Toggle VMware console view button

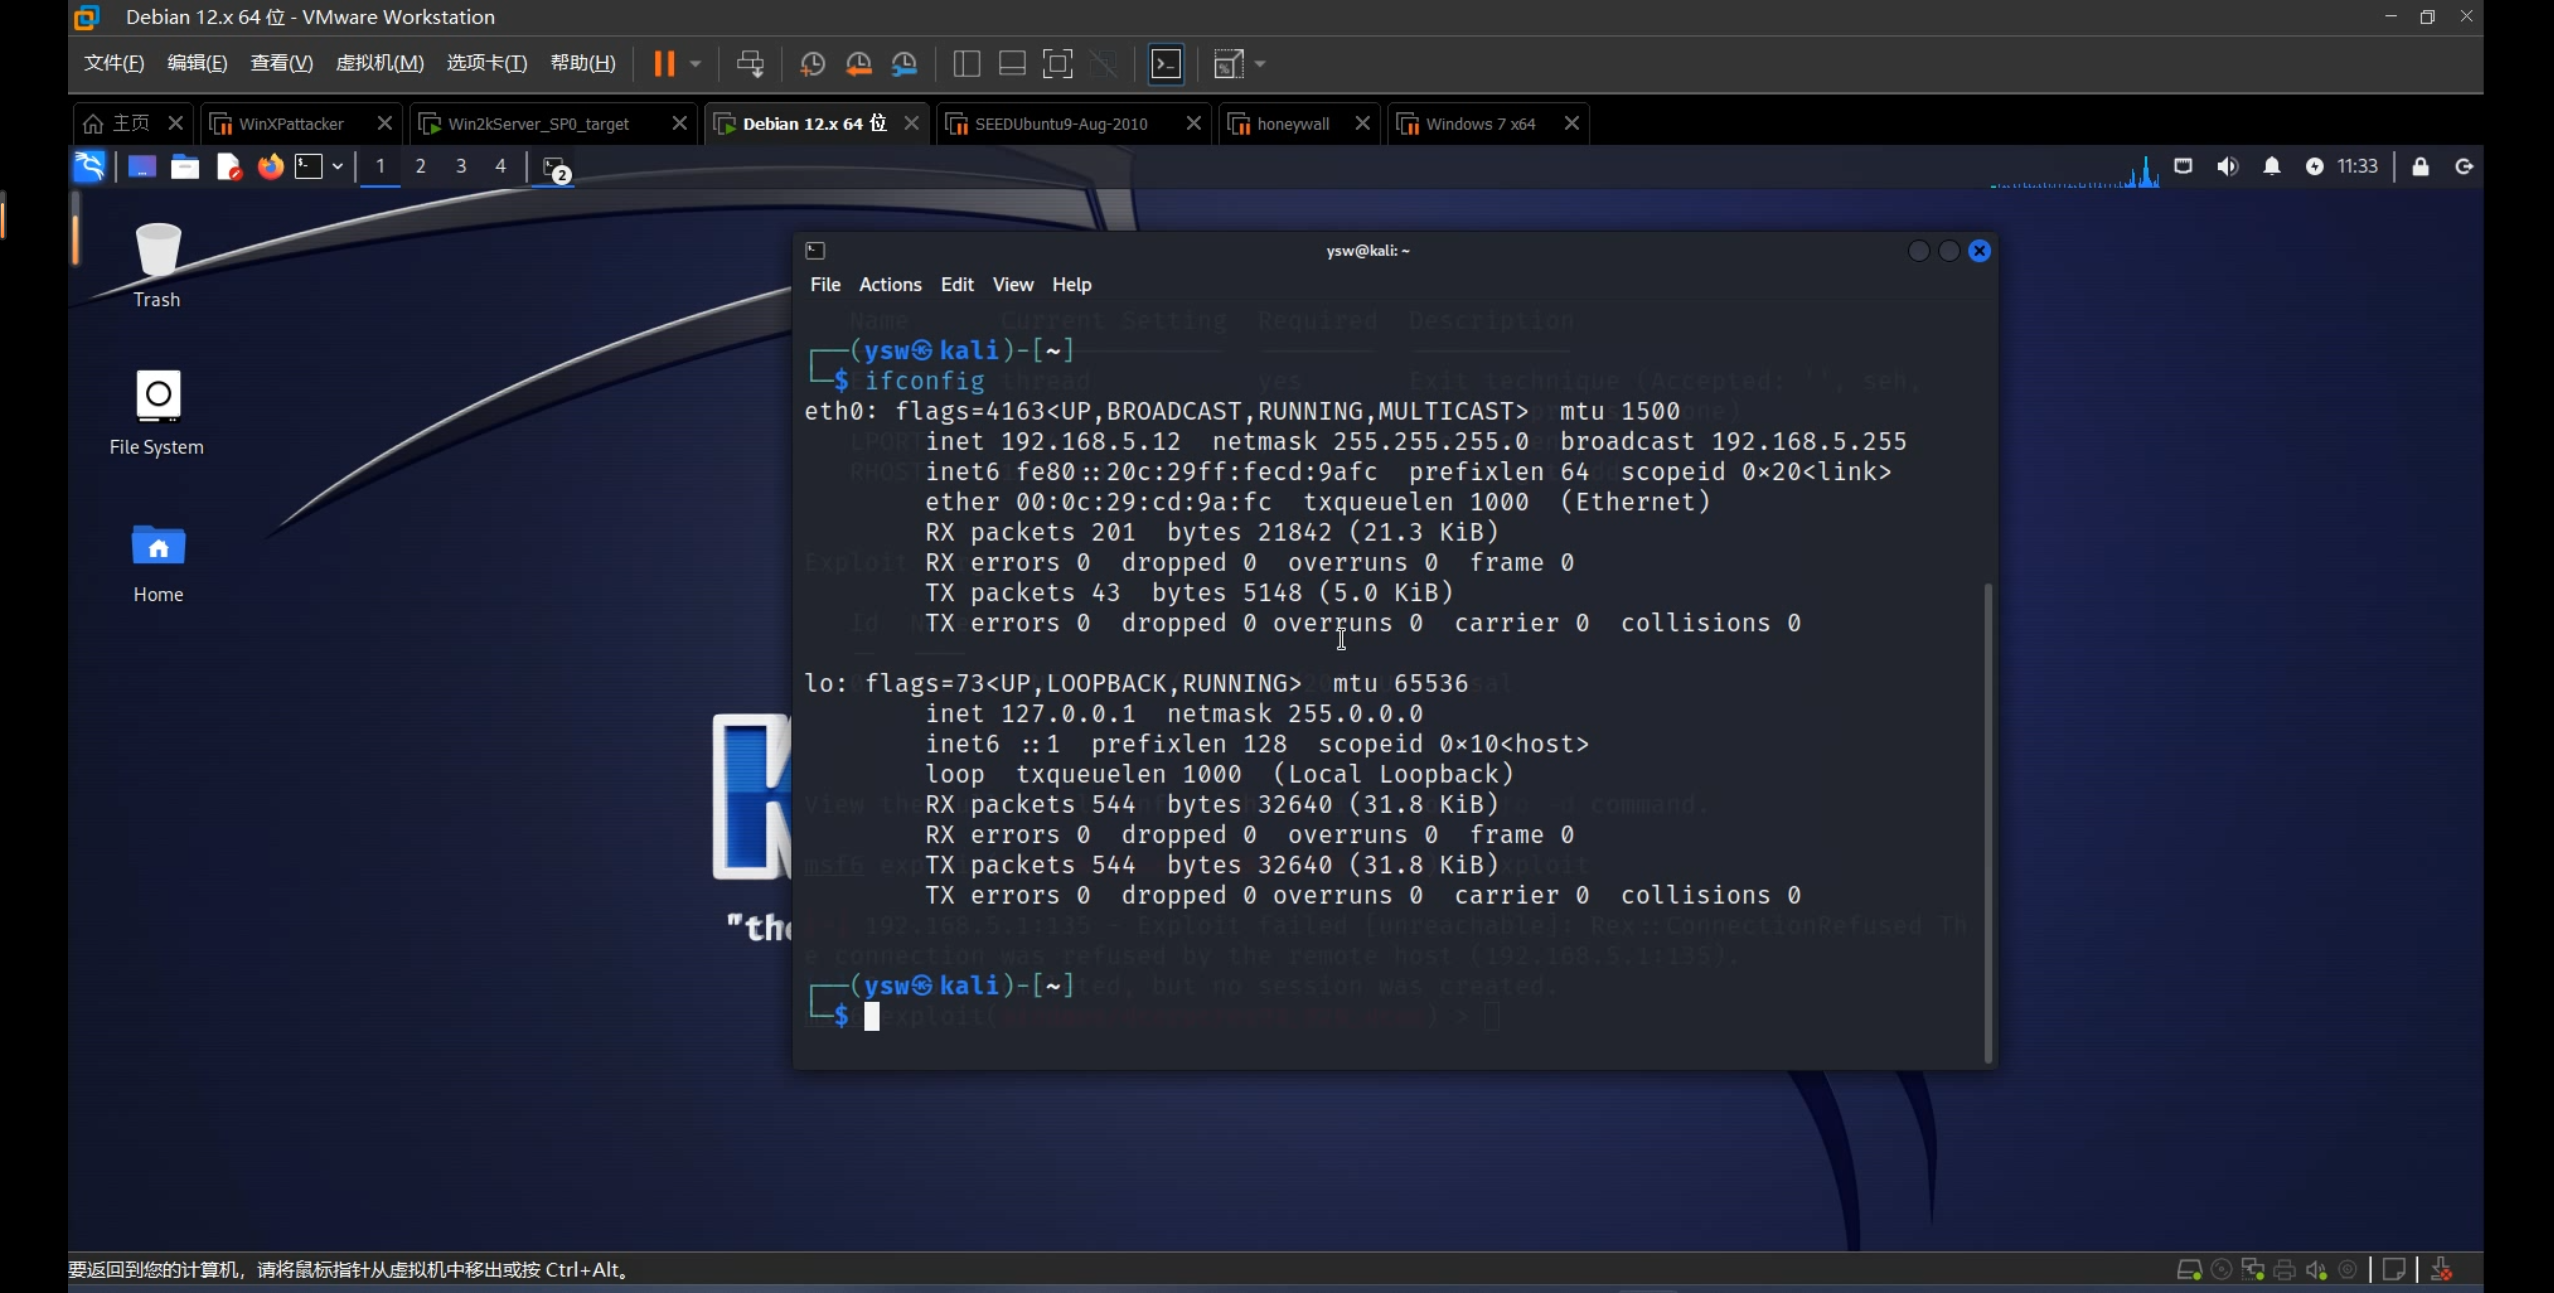pos(1166,64)
